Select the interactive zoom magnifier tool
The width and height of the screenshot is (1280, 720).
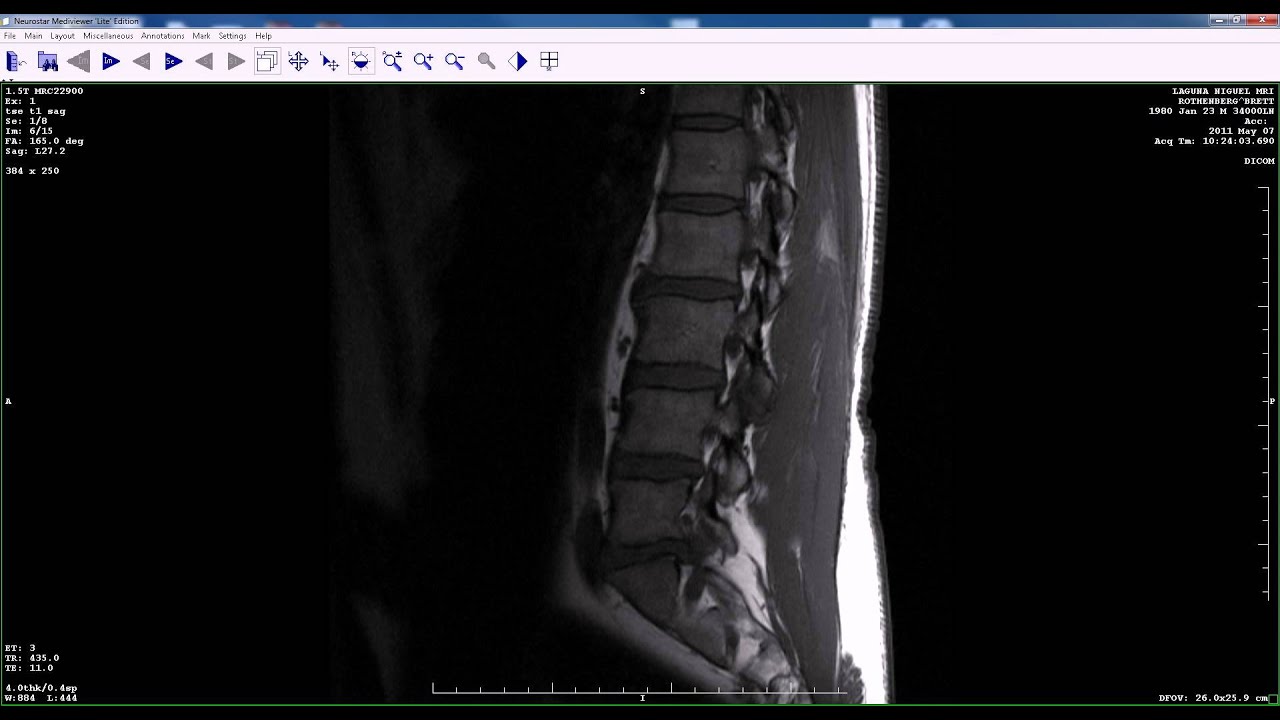point(392,62)
